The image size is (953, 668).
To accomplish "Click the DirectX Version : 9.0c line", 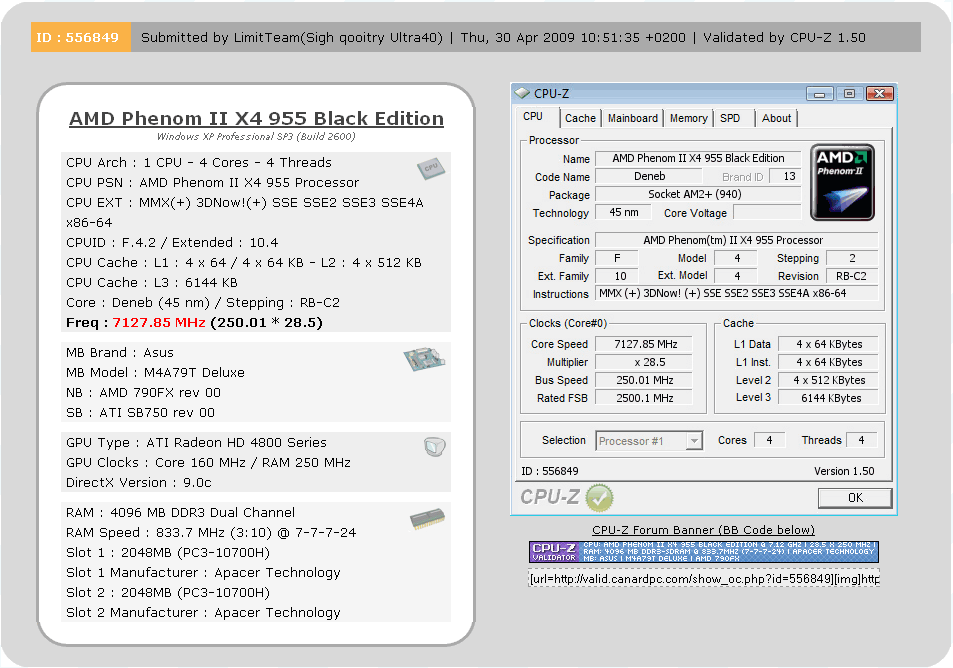I will [139, 483].
